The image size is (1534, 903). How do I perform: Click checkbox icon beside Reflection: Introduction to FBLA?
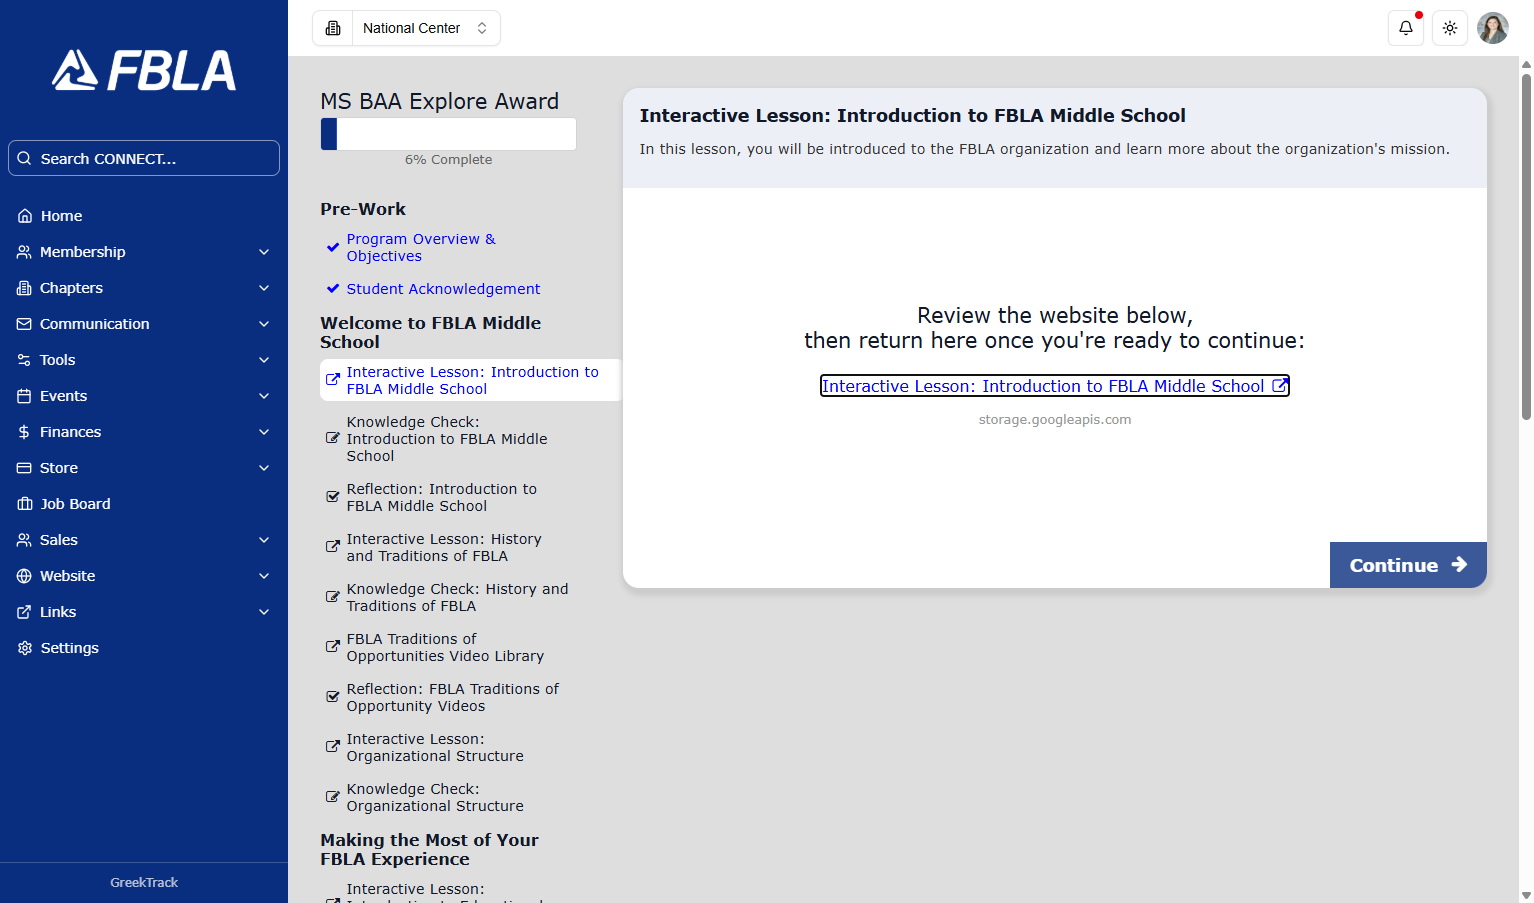[333, 497]
